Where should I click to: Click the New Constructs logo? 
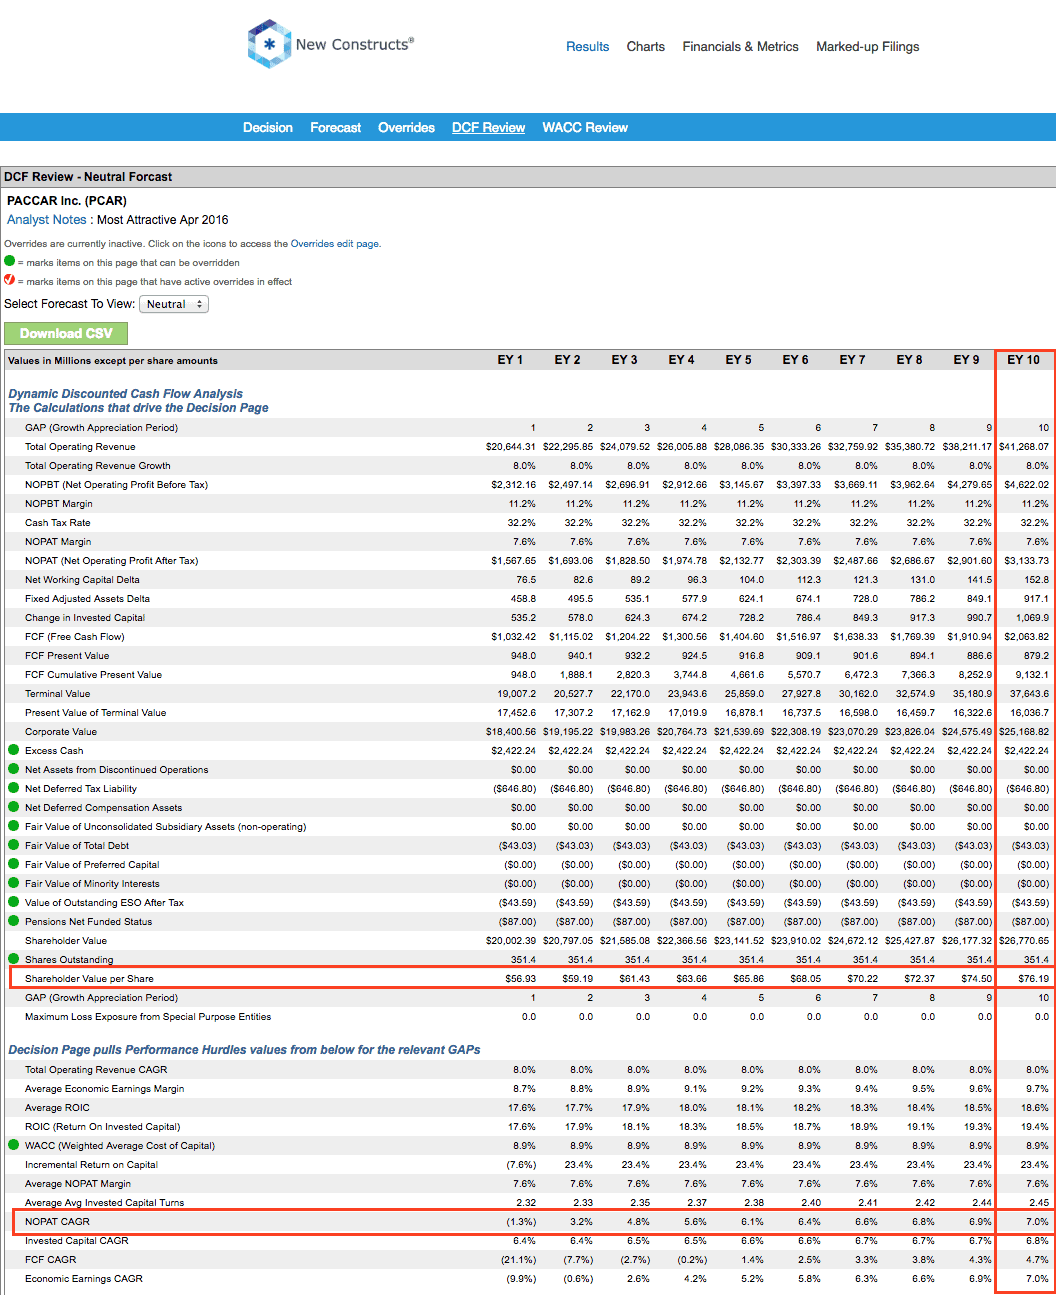pyautogui.click(x=331, y=44)
